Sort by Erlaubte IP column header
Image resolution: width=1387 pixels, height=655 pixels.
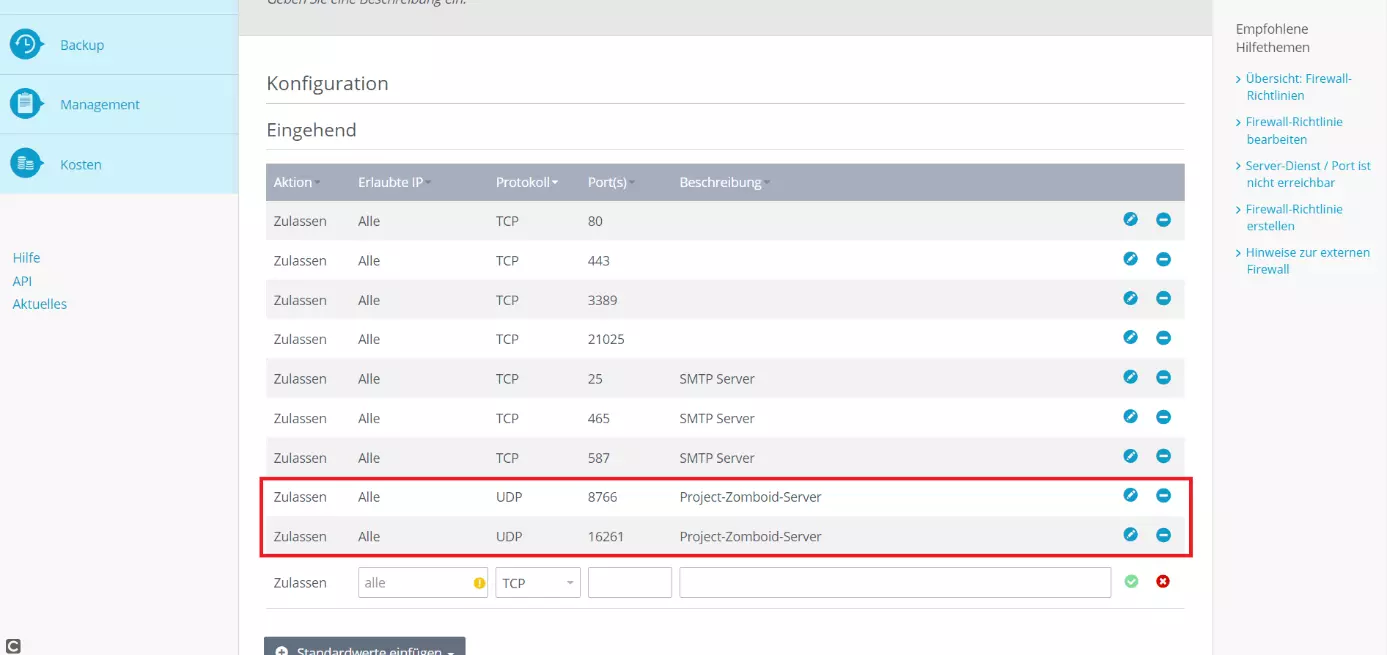click(x=394, y=182)
